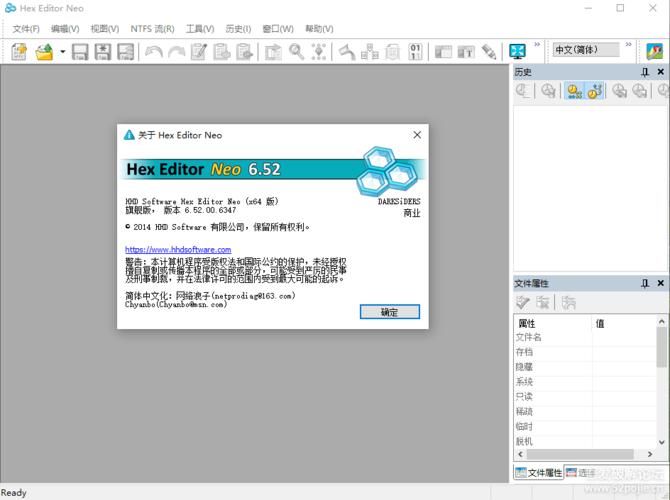Click the Copy clipboard icon

point(222,52)
